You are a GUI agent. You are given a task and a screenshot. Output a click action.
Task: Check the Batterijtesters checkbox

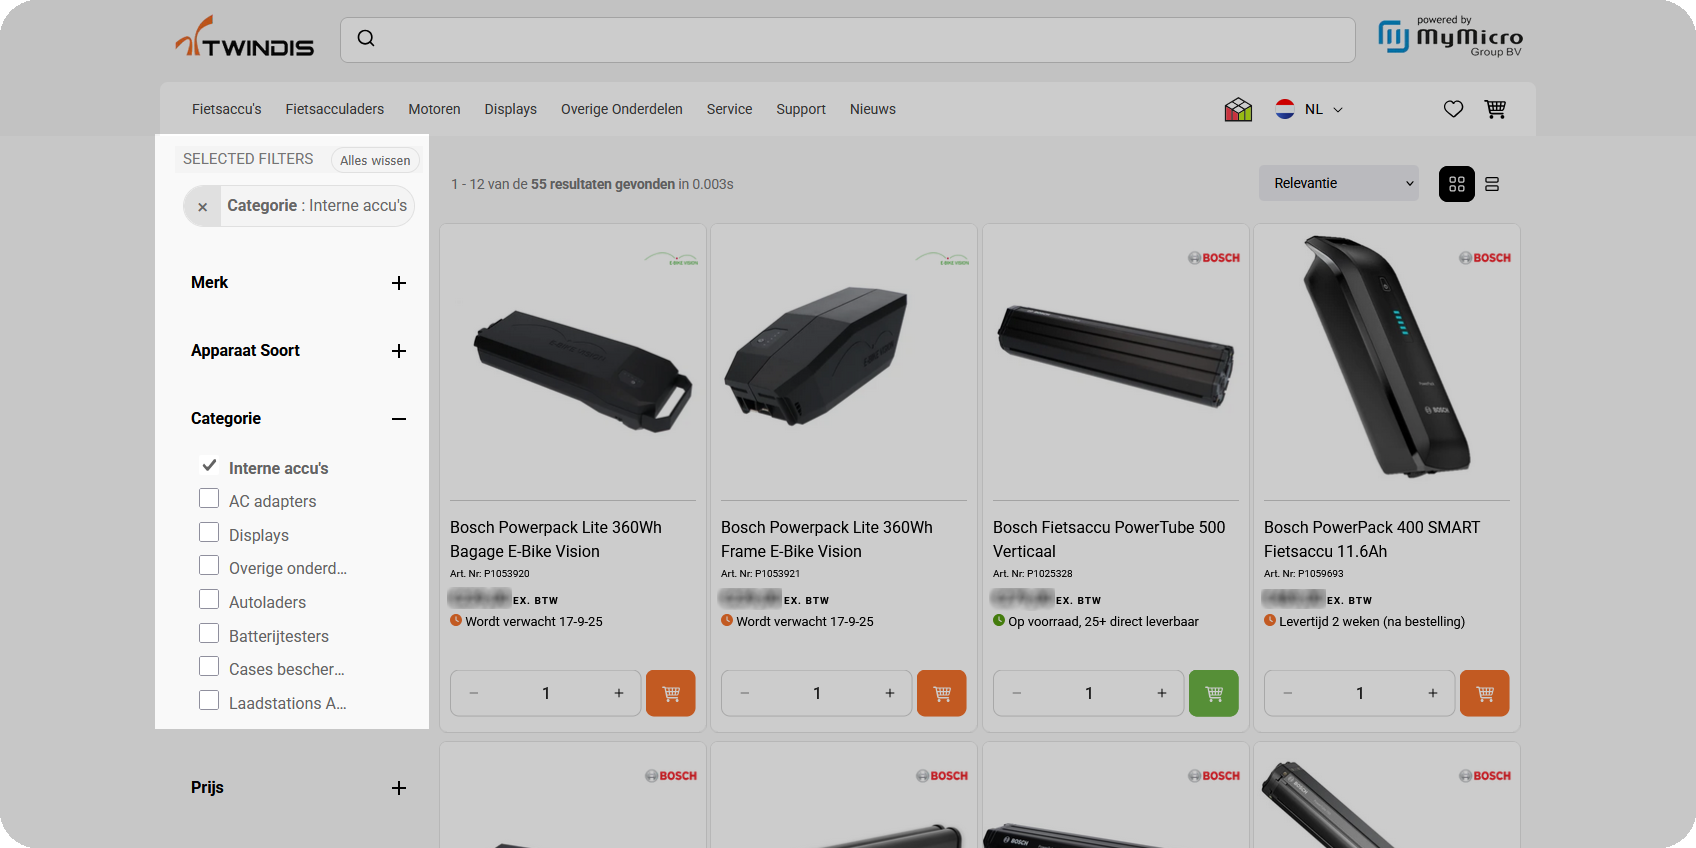(x=209, y=633)
